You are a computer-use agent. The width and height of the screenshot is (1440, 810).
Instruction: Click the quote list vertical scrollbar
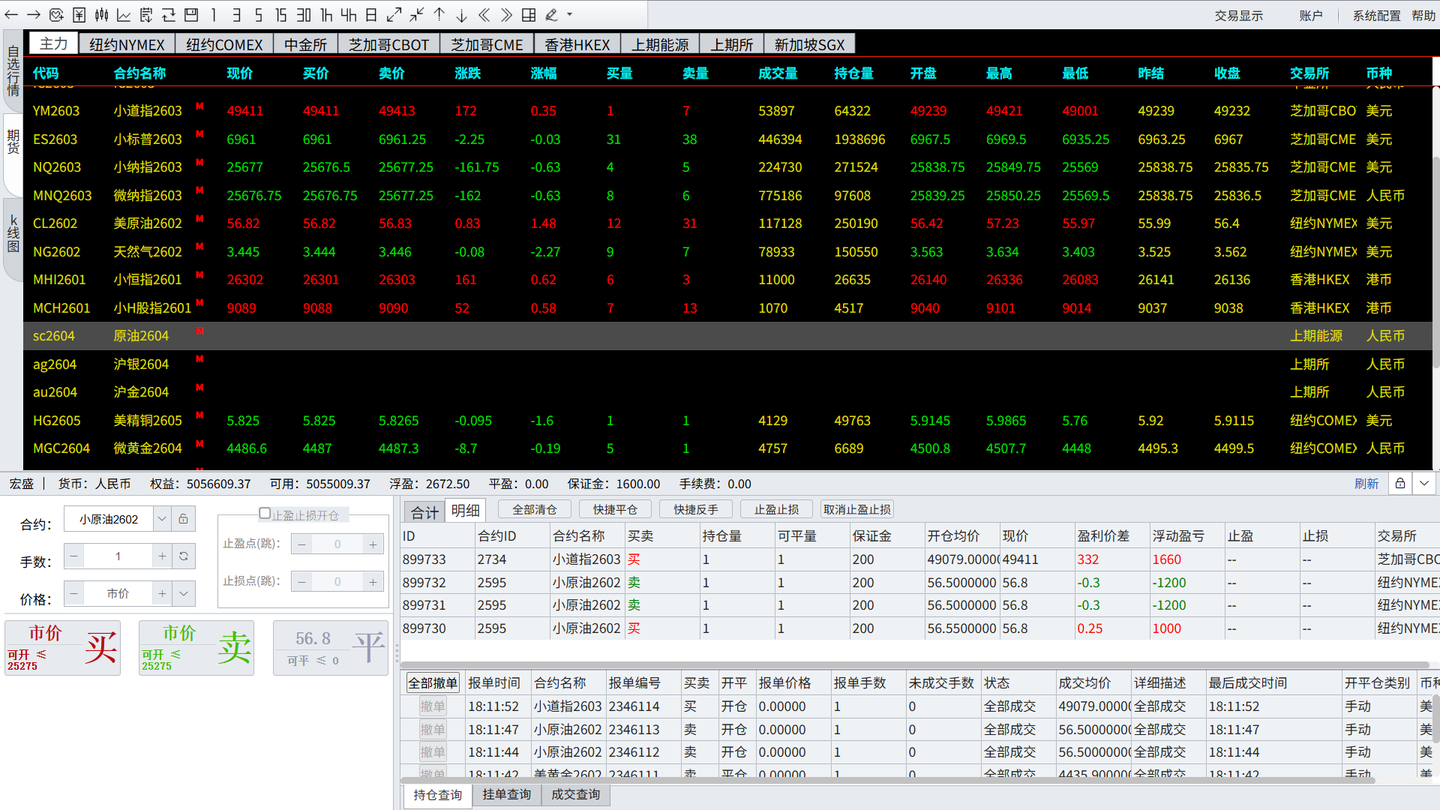(1435, 262)
